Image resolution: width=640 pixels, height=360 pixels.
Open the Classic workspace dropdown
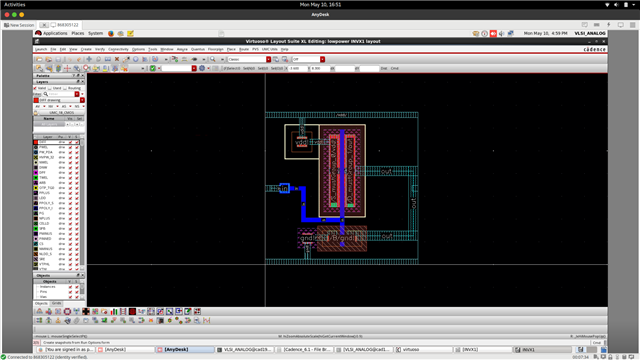click(249, 59)
